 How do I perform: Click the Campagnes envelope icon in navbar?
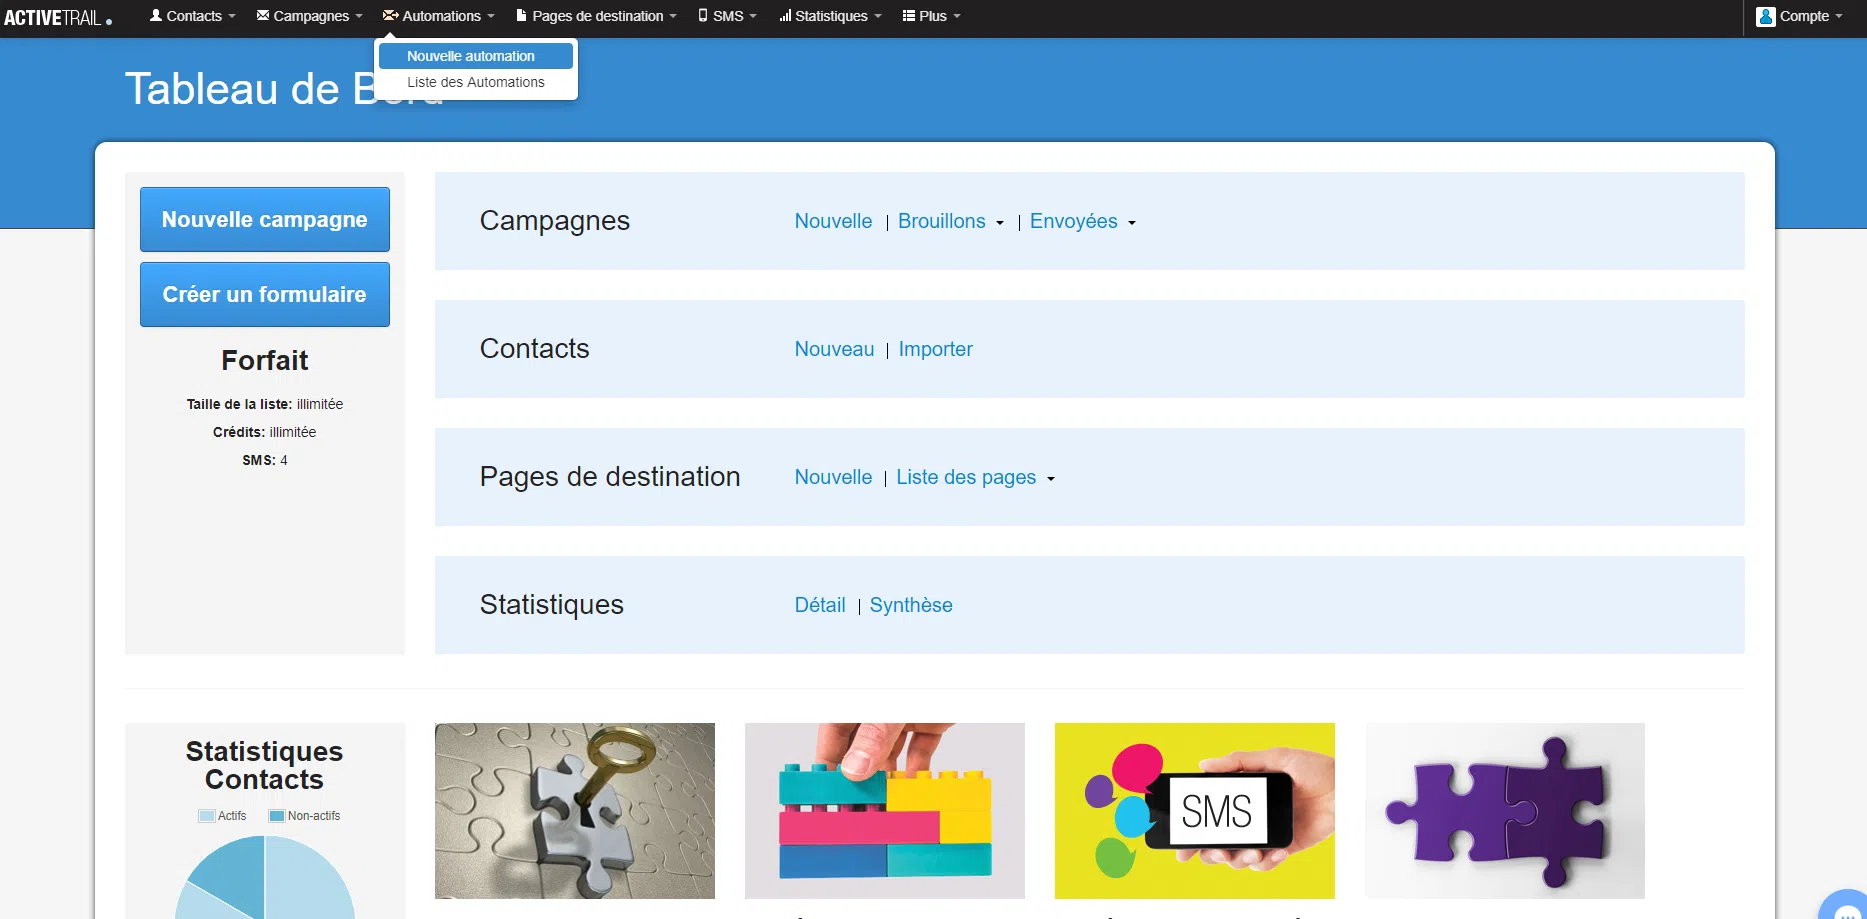pos(263,15)
